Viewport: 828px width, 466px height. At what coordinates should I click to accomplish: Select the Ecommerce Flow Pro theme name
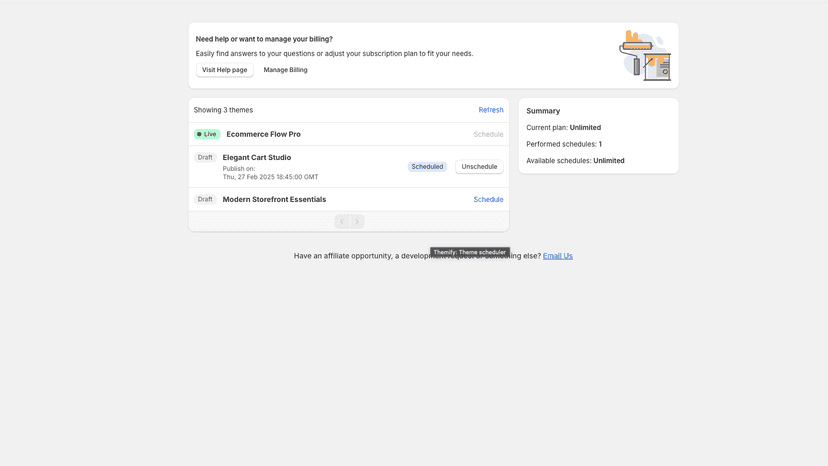point(264,134)
